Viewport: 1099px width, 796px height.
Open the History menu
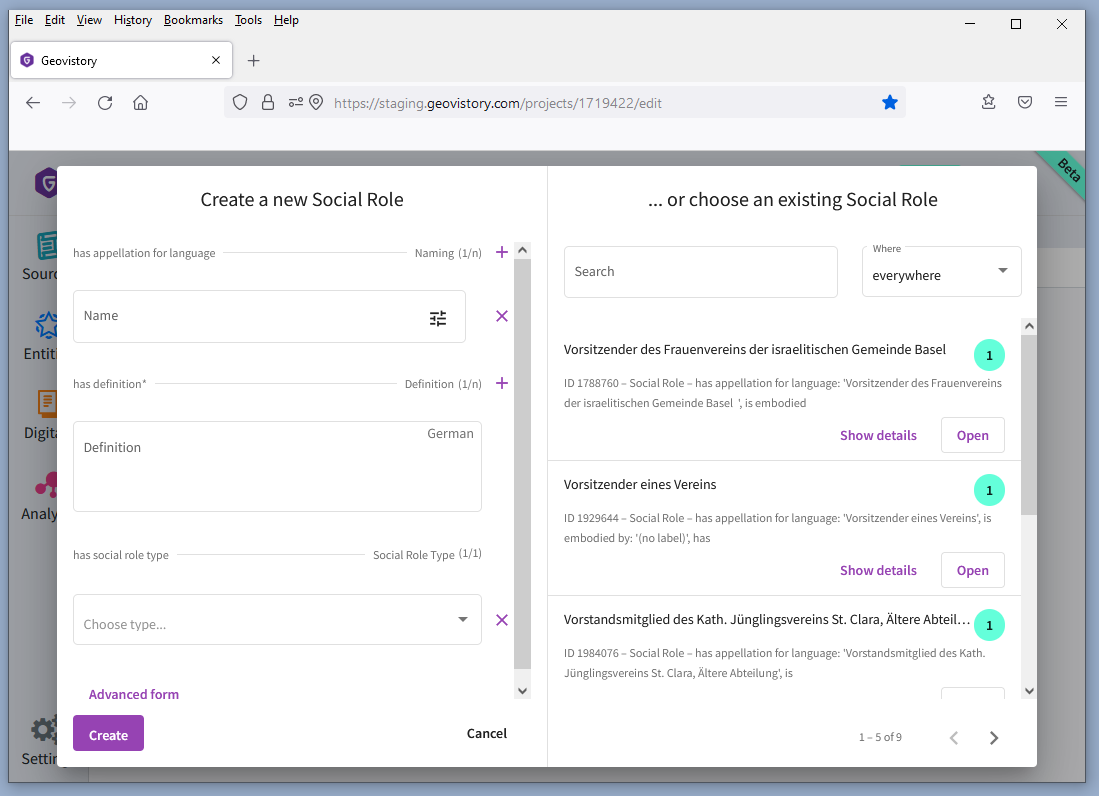pyautogui.click(x=133, y=20)
